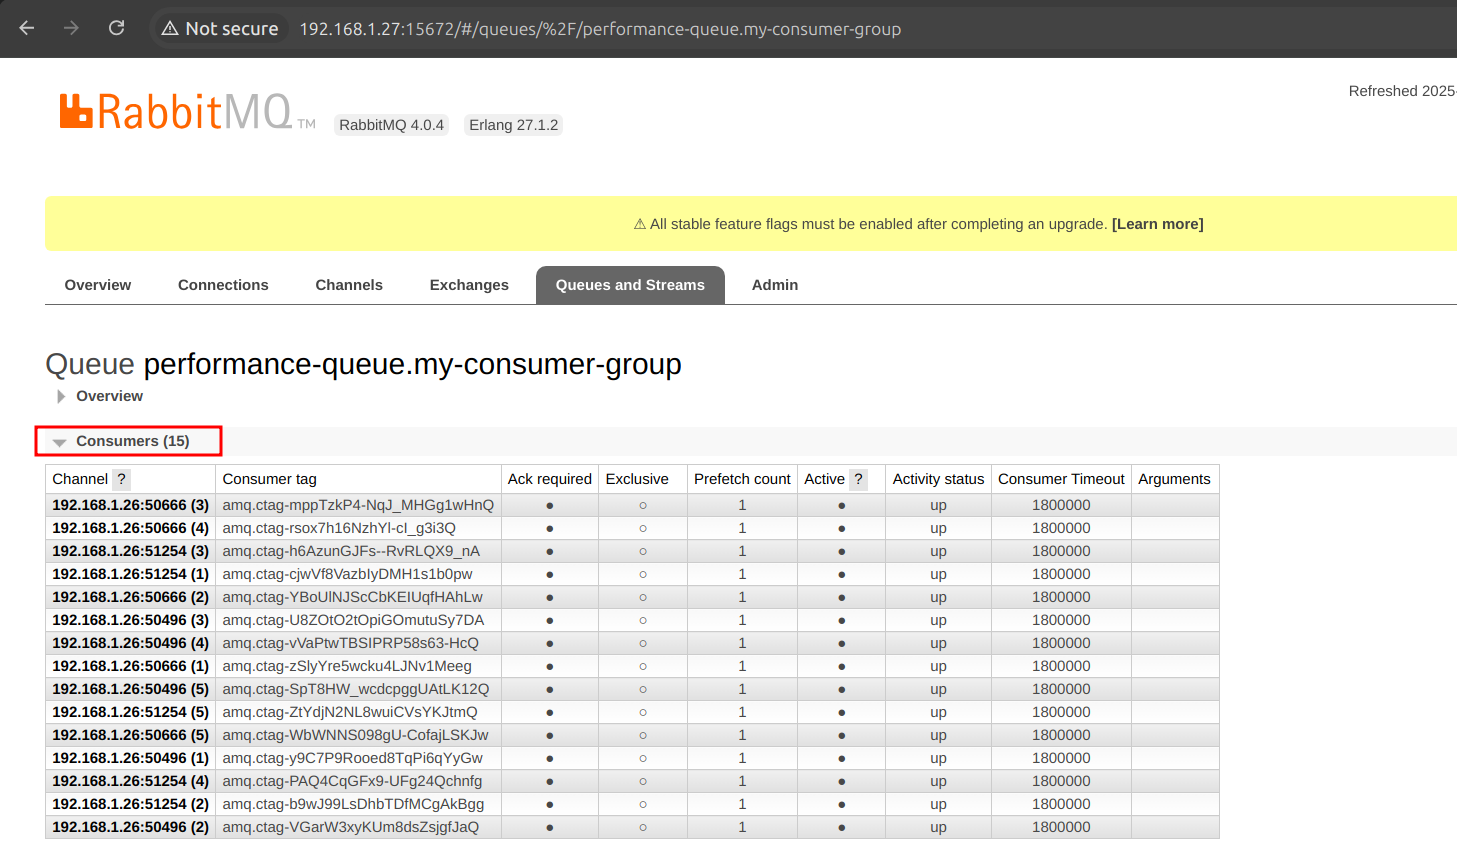Open channel 192.168.1.26:51254 (4)
Screen dimensions: 1457x865
coord(131,781)
